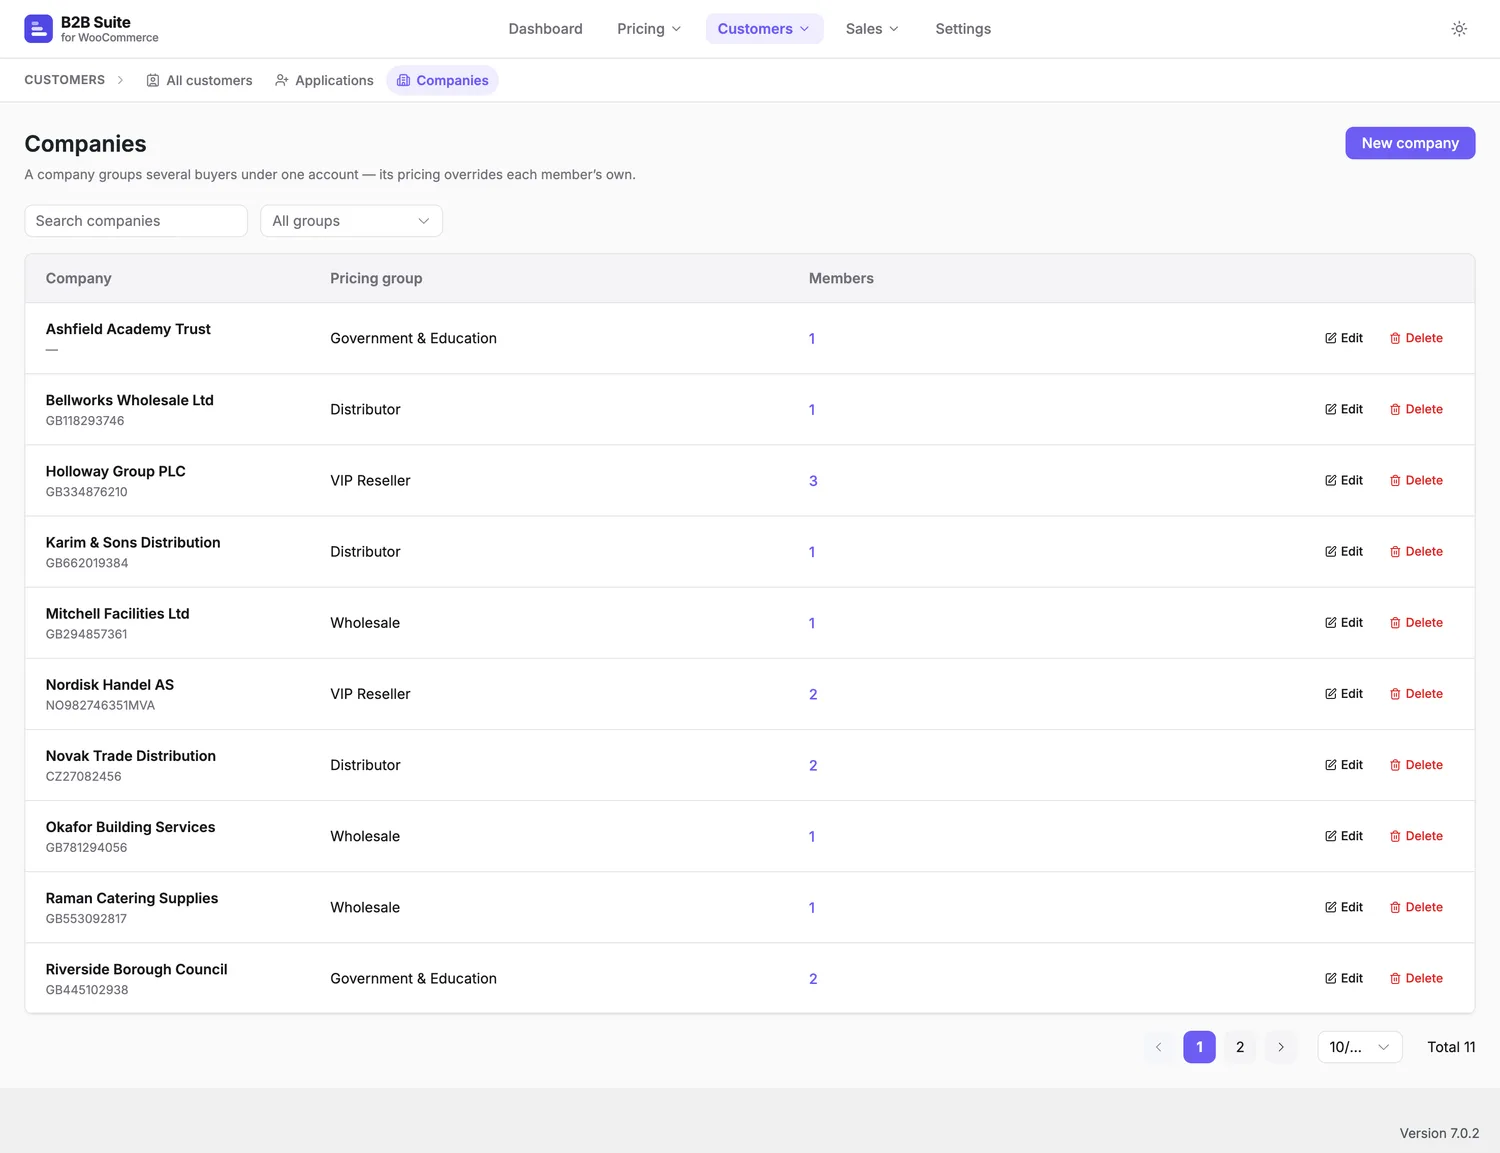Click the Pricing group column header
The width and height of the screenshot is (1500, 1153).
tap(376, 278)
